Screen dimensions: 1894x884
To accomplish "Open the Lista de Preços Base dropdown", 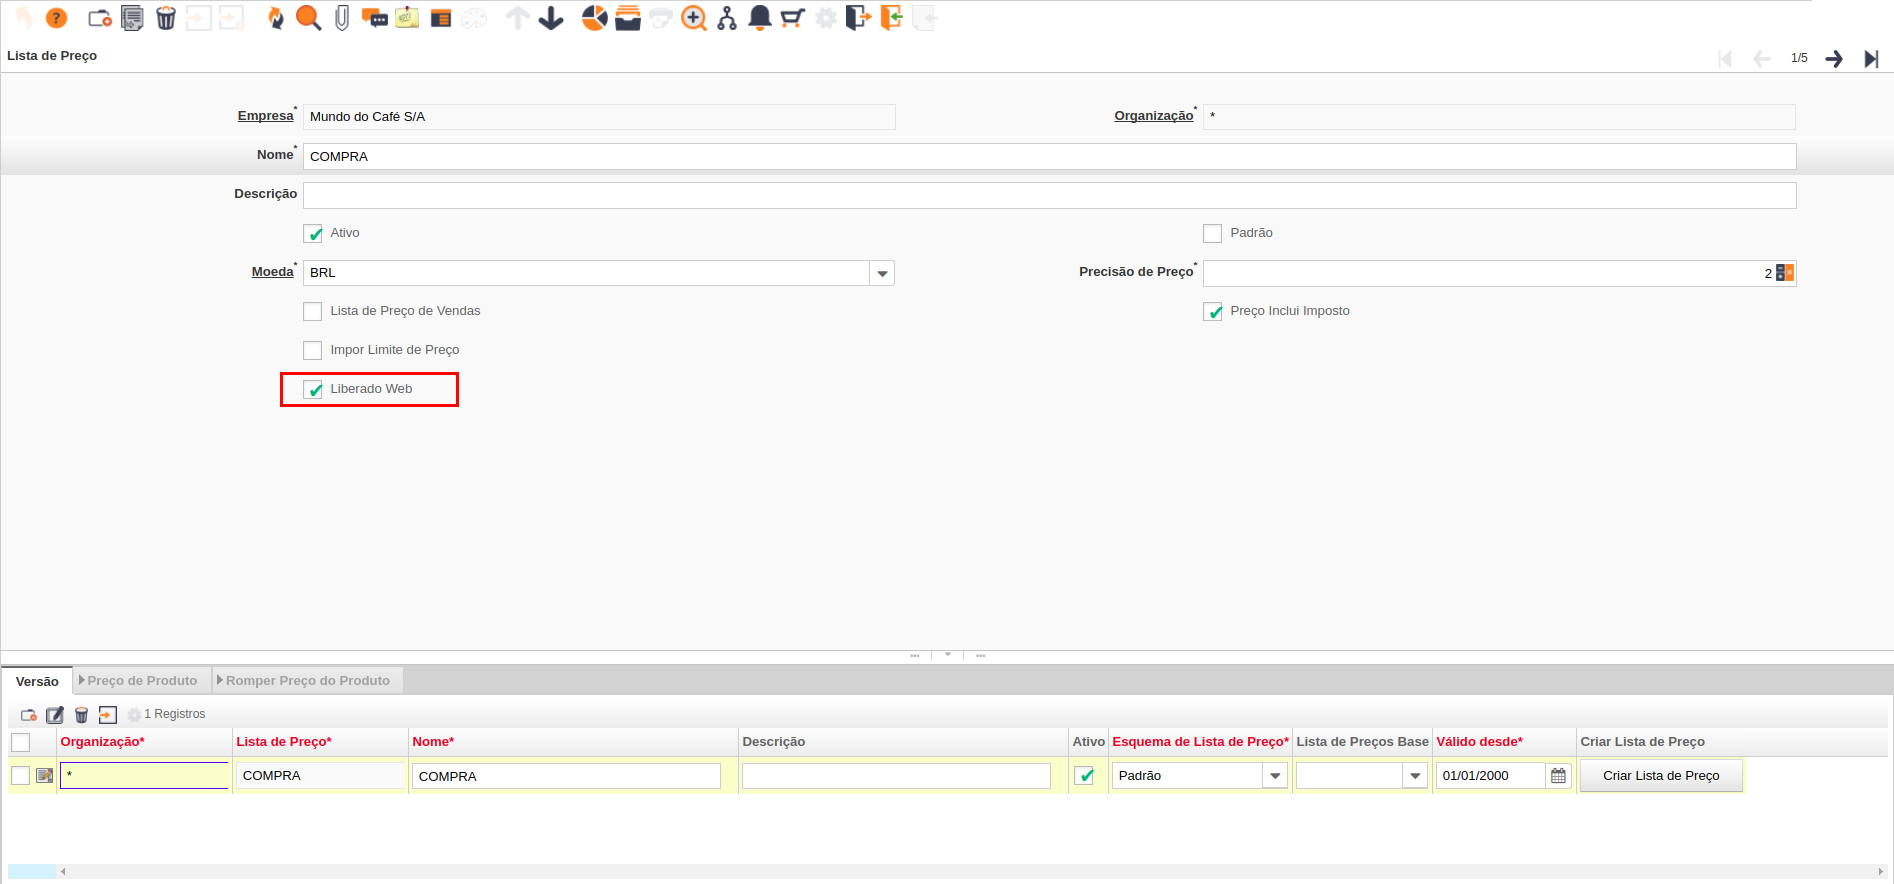I will pyautogui.click(x=1415, y=776).
